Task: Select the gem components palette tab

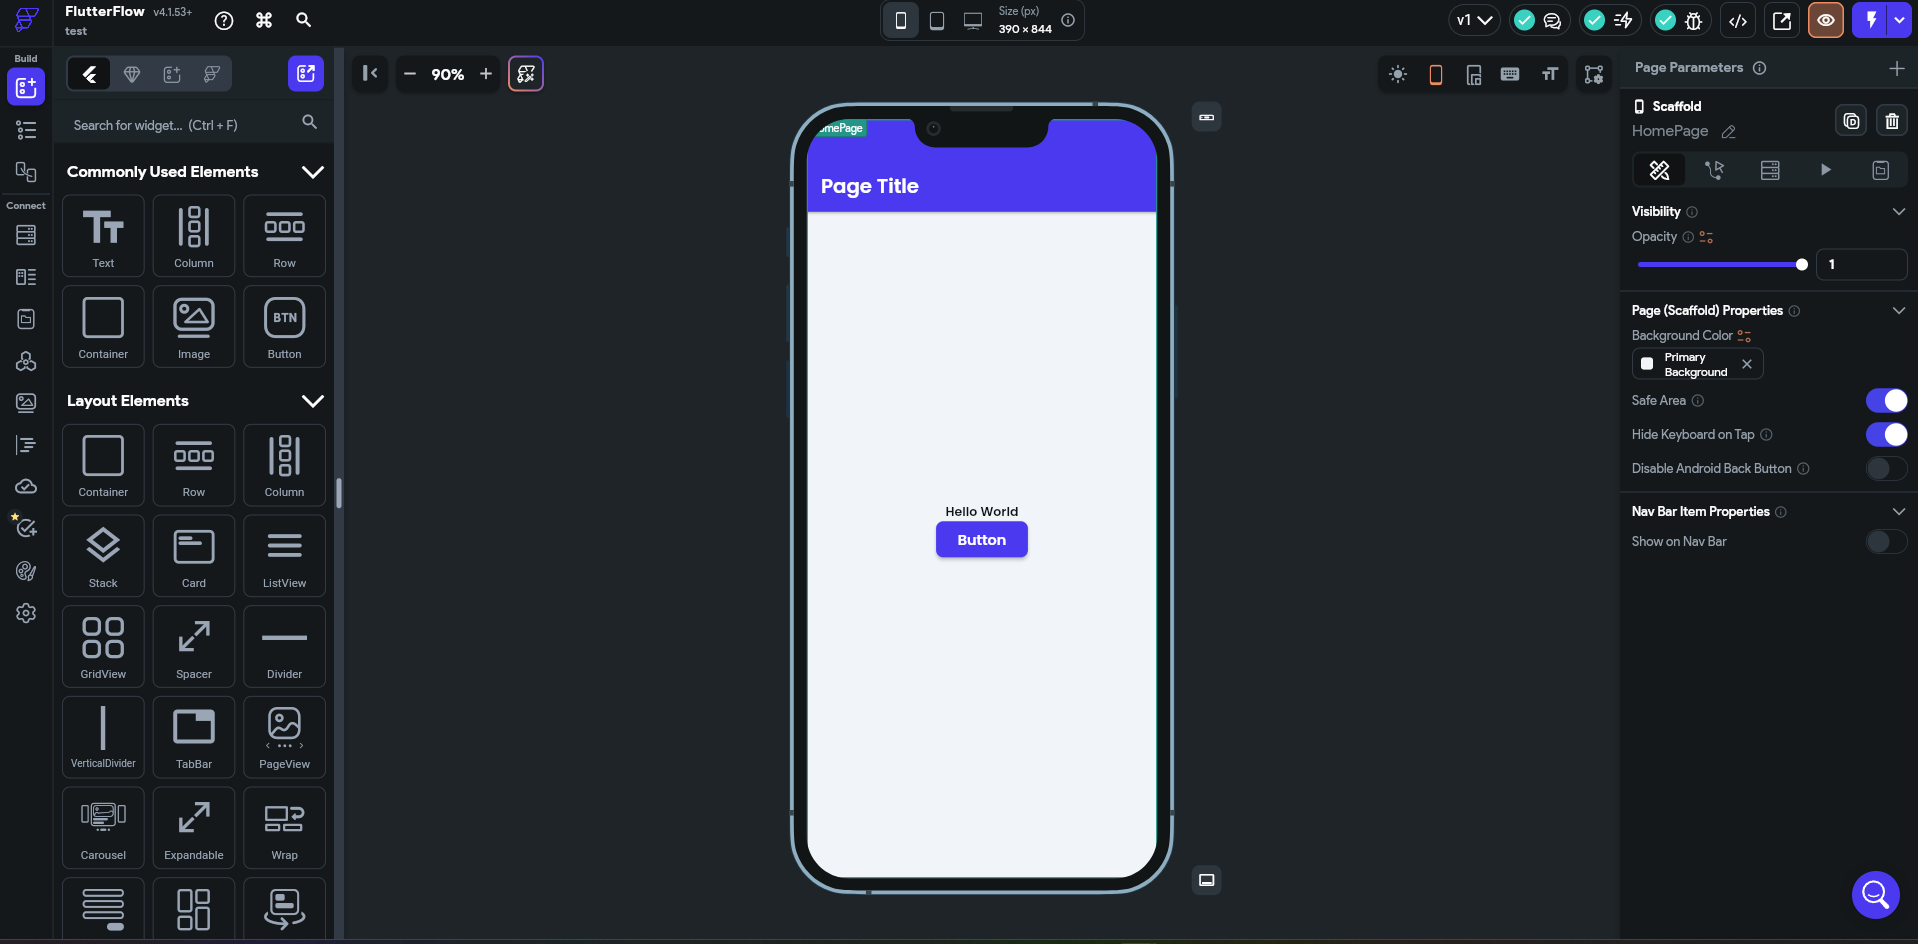Action: pyautogui.click(x=131, y=74)
